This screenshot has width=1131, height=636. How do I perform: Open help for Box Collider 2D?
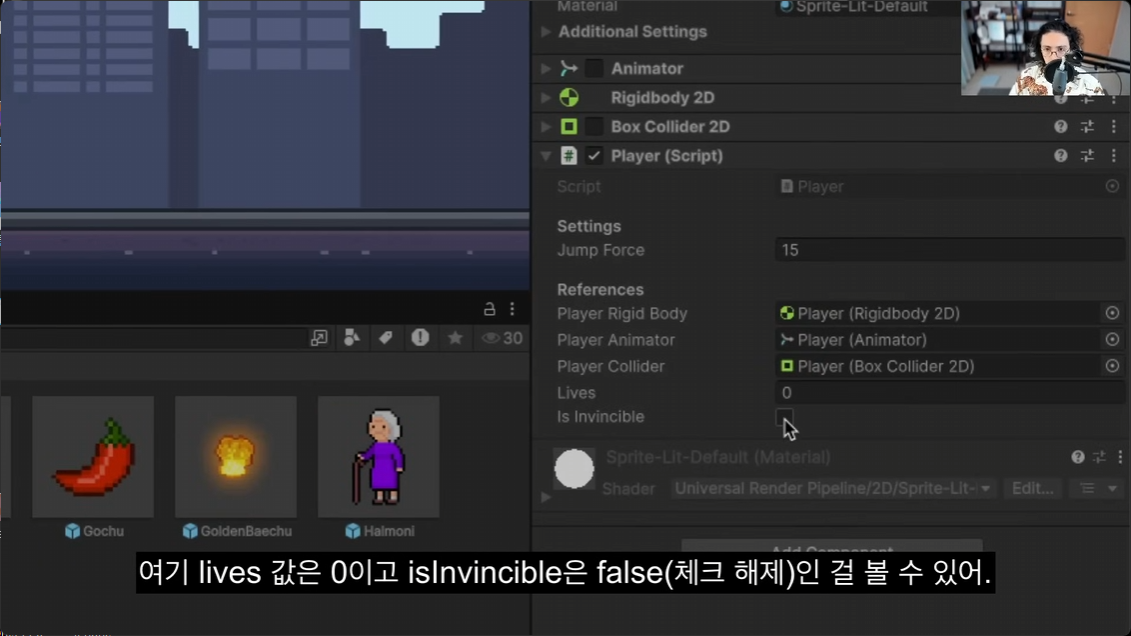(x=1060, y=127)
